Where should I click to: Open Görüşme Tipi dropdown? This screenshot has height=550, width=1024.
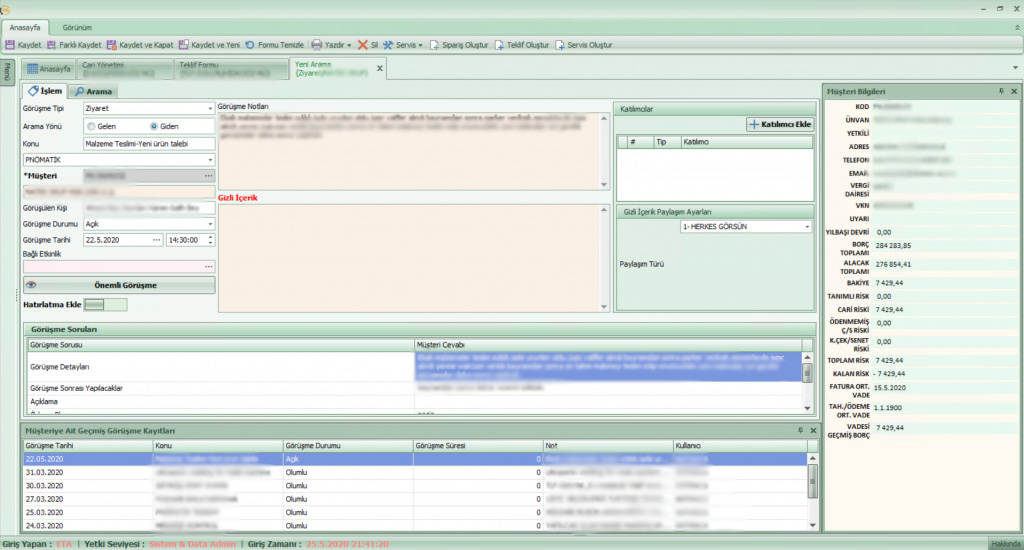click(x=210, y=108)
